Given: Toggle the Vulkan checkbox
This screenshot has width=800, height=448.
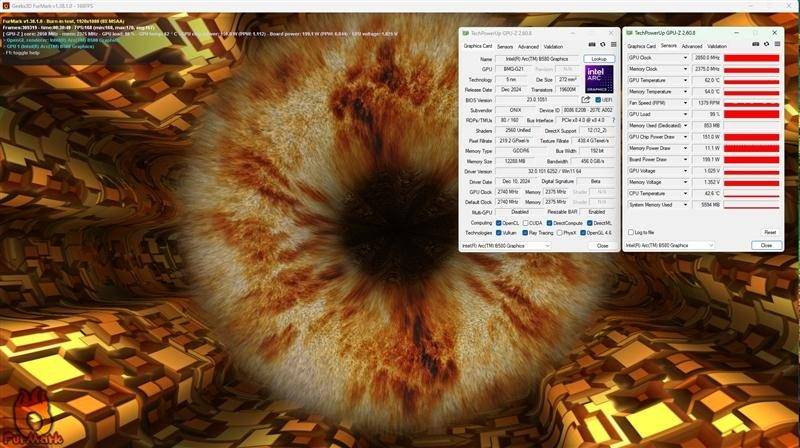Looking at the screenshot, I should [498, 233].
